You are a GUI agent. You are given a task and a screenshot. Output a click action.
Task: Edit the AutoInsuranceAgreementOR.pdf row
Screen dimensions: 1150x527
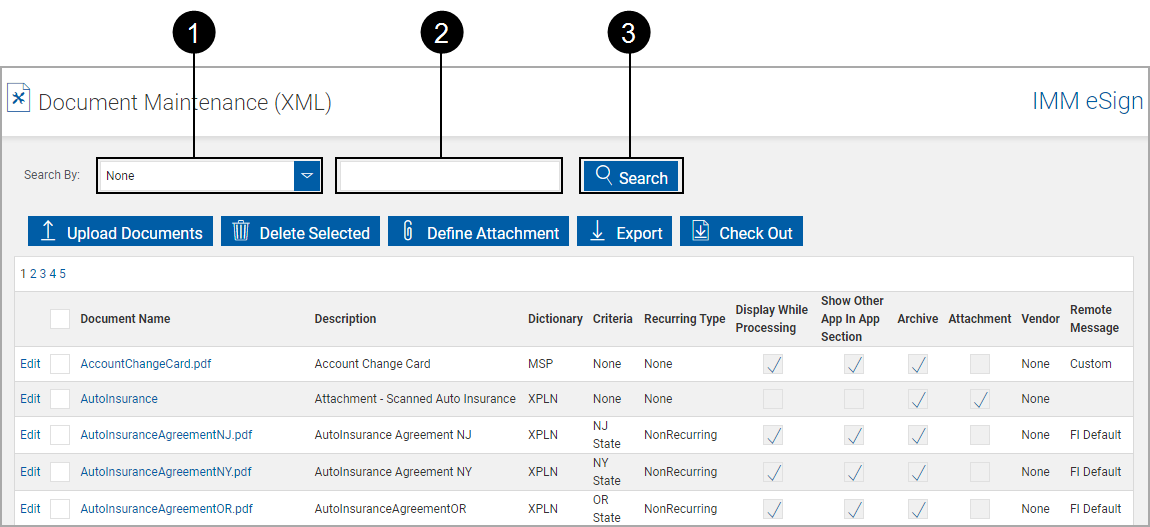coord(30,508)
